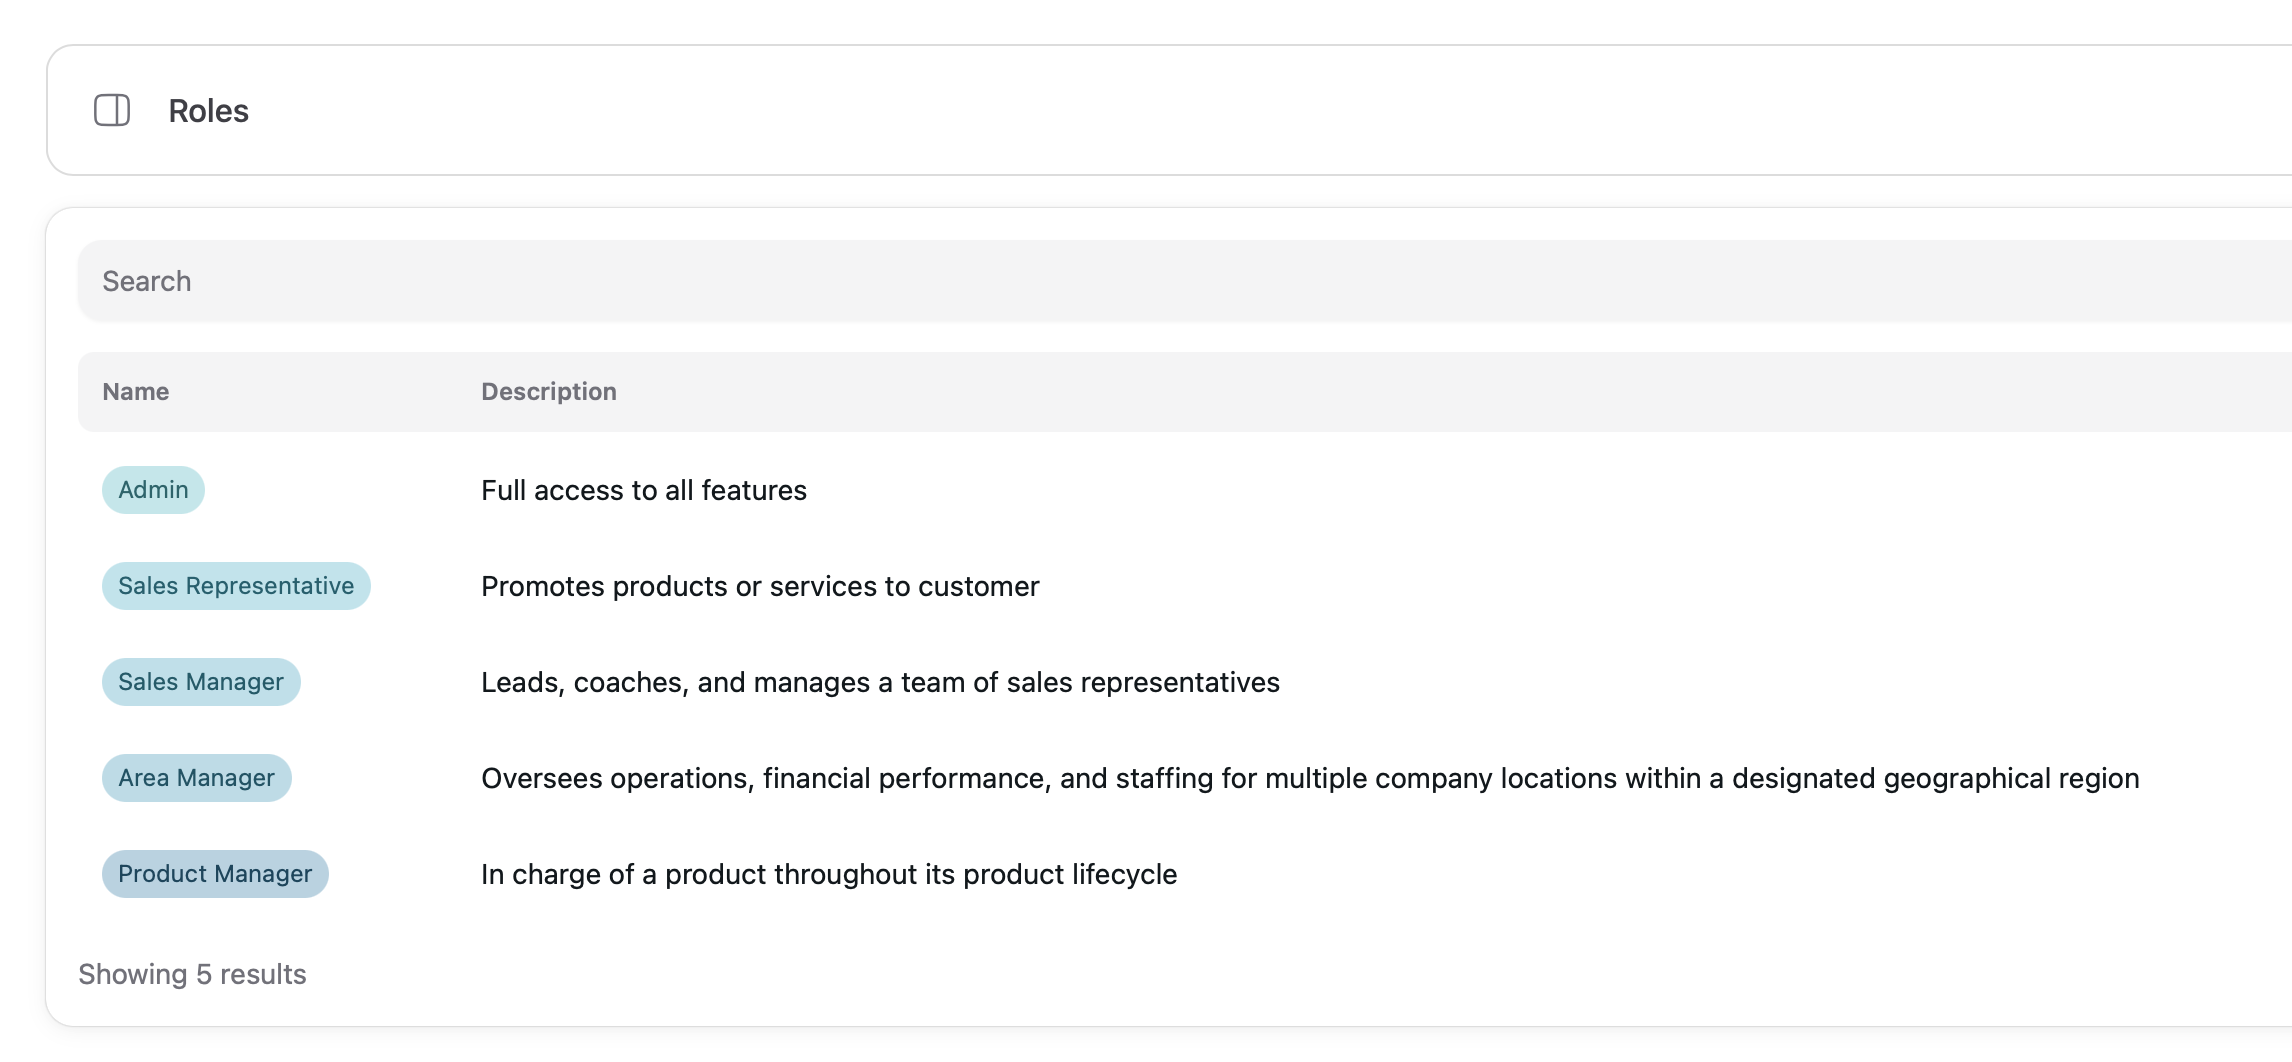Sort by the Description column header
2292x1062 pixels.
pyautogui.click(x=548, y=392)
